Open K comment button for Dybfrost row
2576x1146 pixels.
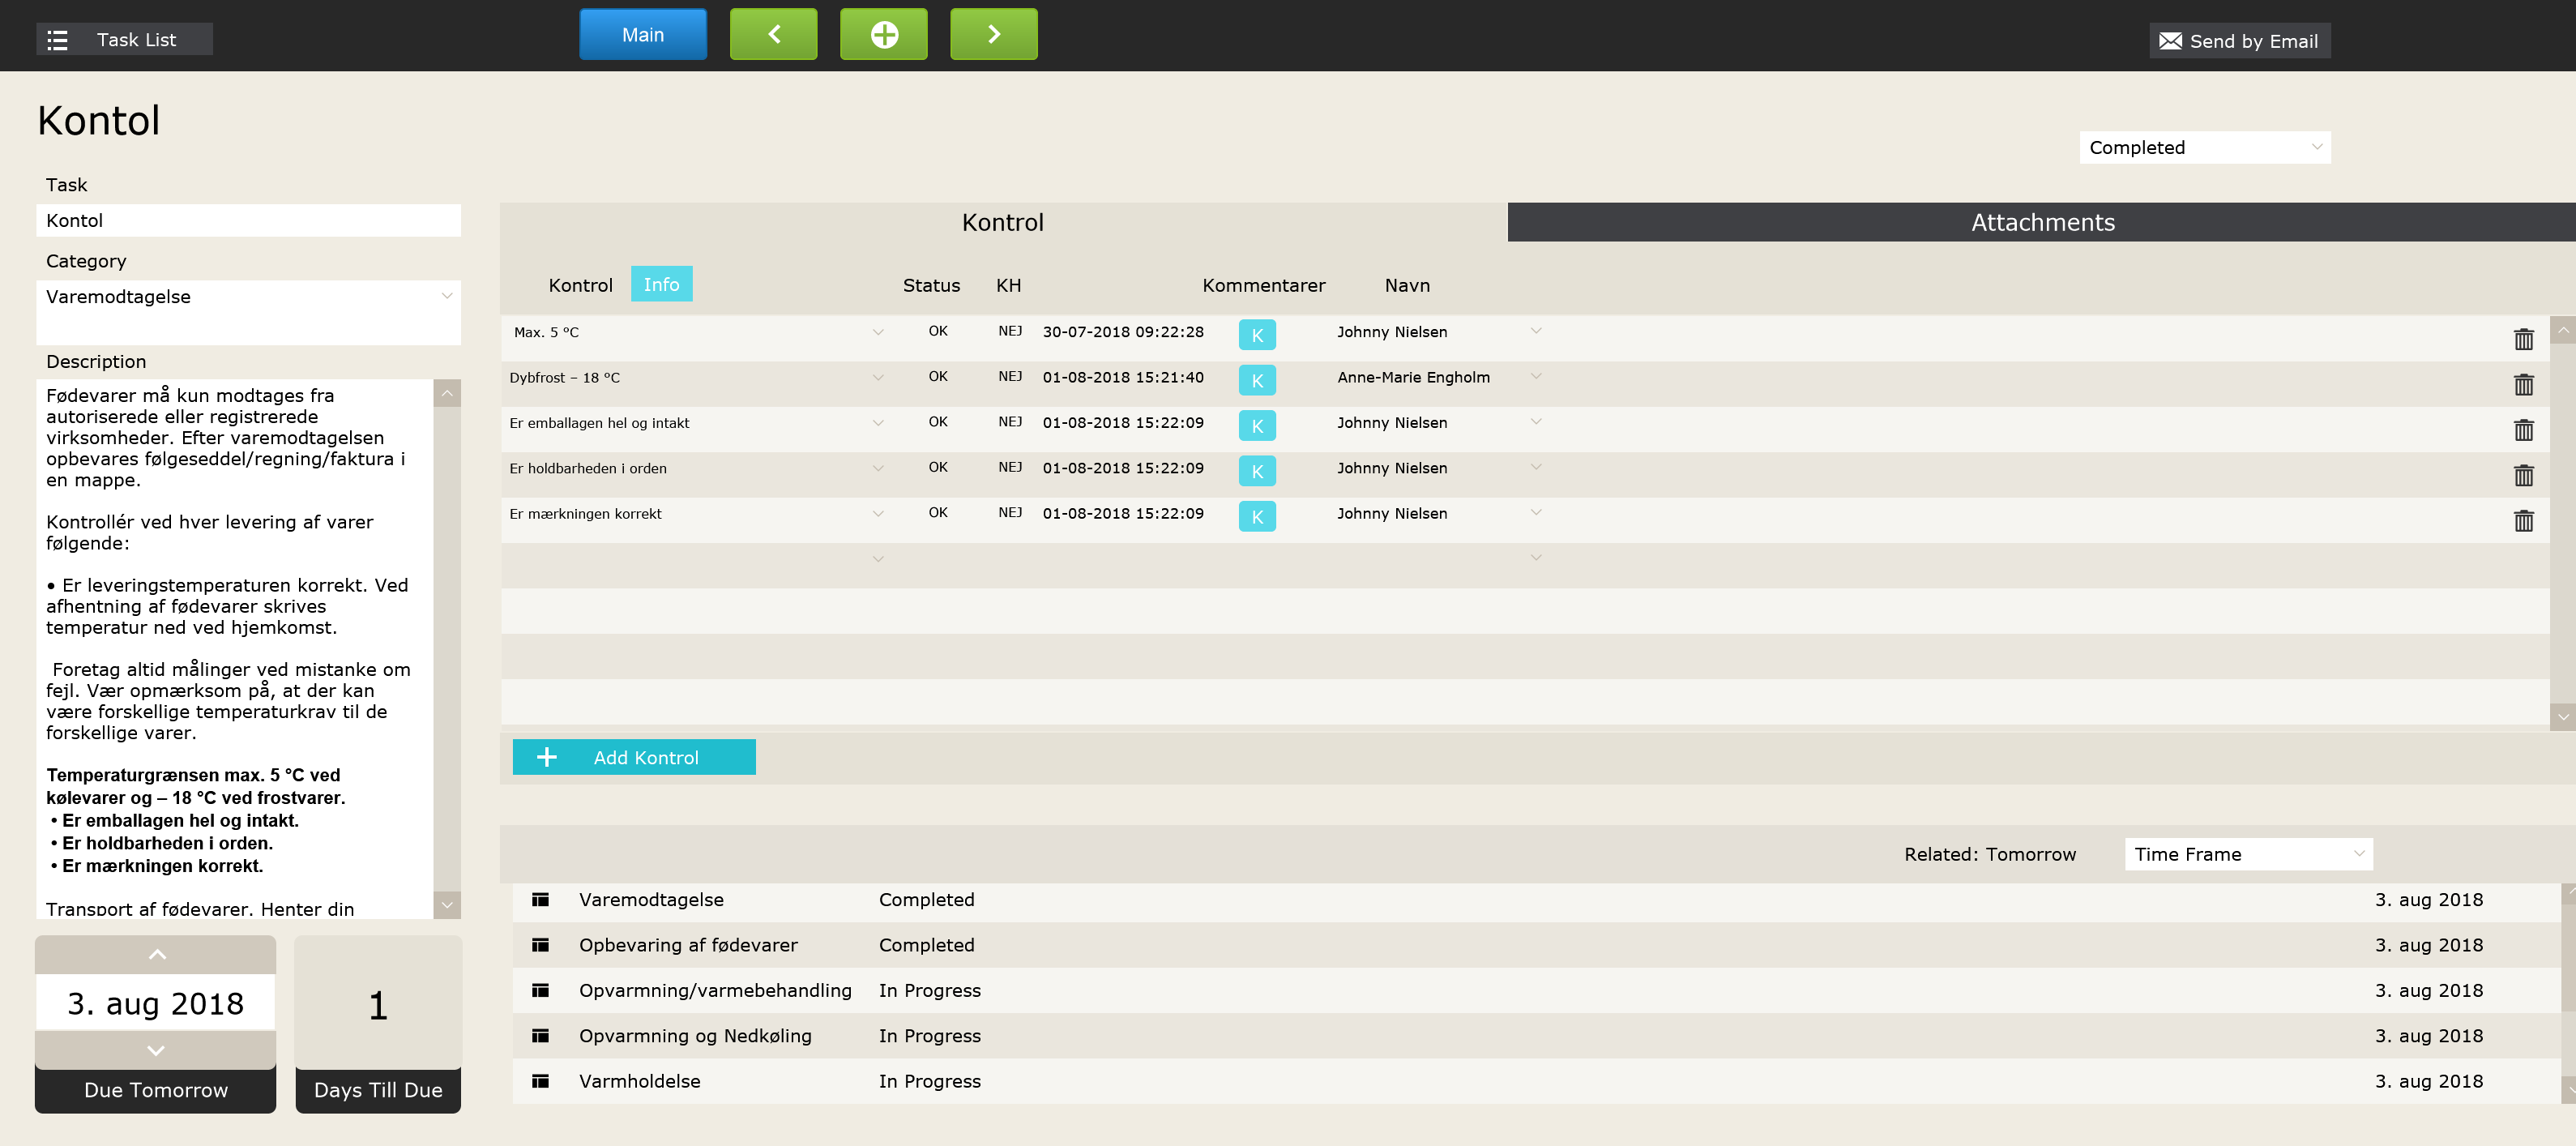pyautogui.click(x=1256, y=381)
